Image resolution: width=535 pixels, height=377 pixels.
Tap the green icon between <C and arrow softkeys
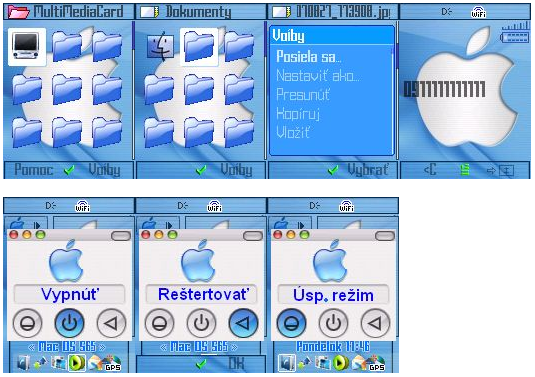(x=464, y=170)
